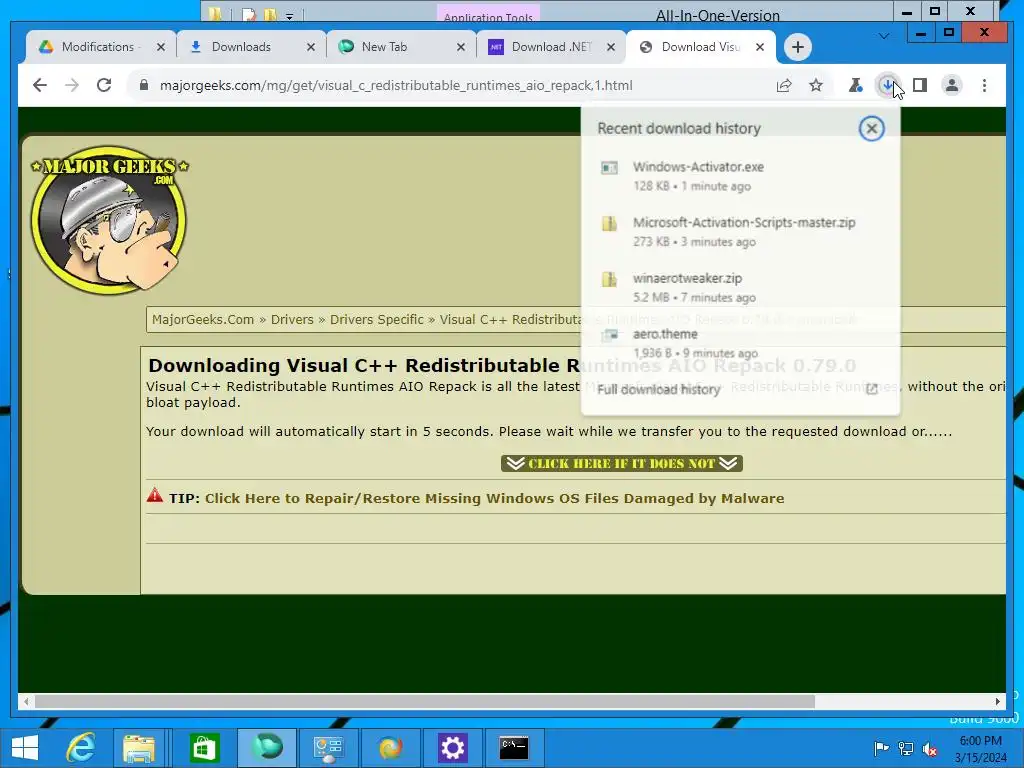
Task: Open winaerotweaker.zip download entry
Action: pos(740,287)
